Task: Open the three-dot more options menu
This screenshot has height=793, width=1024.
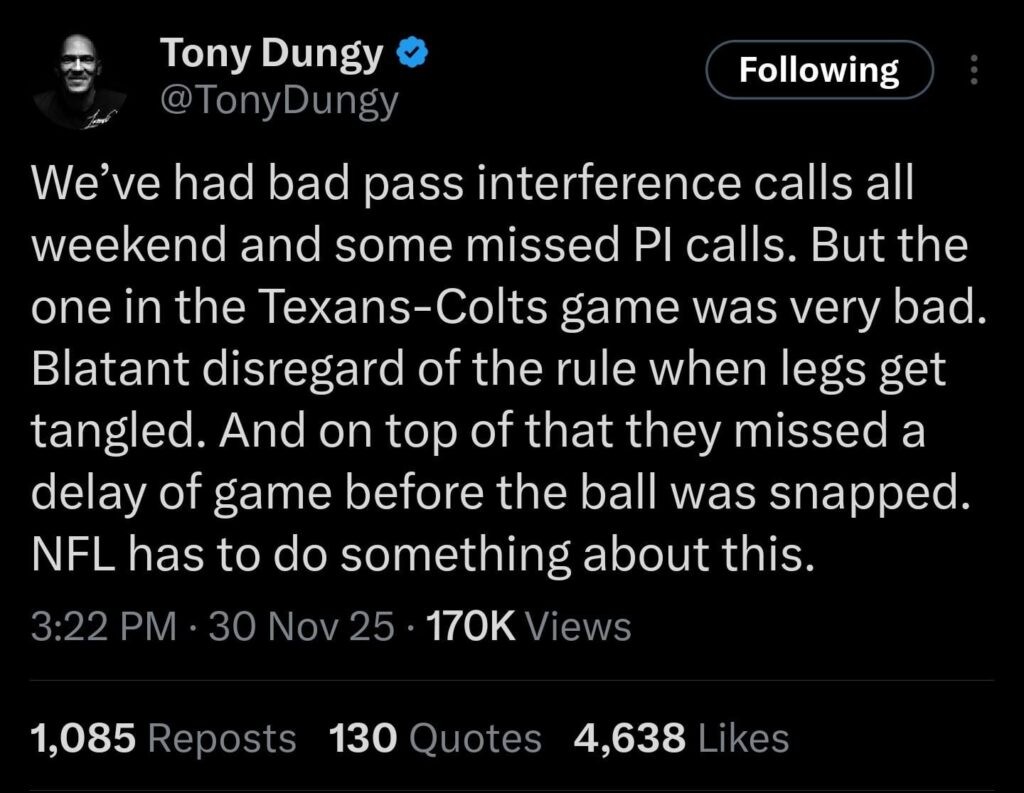Action: point(976,70)
